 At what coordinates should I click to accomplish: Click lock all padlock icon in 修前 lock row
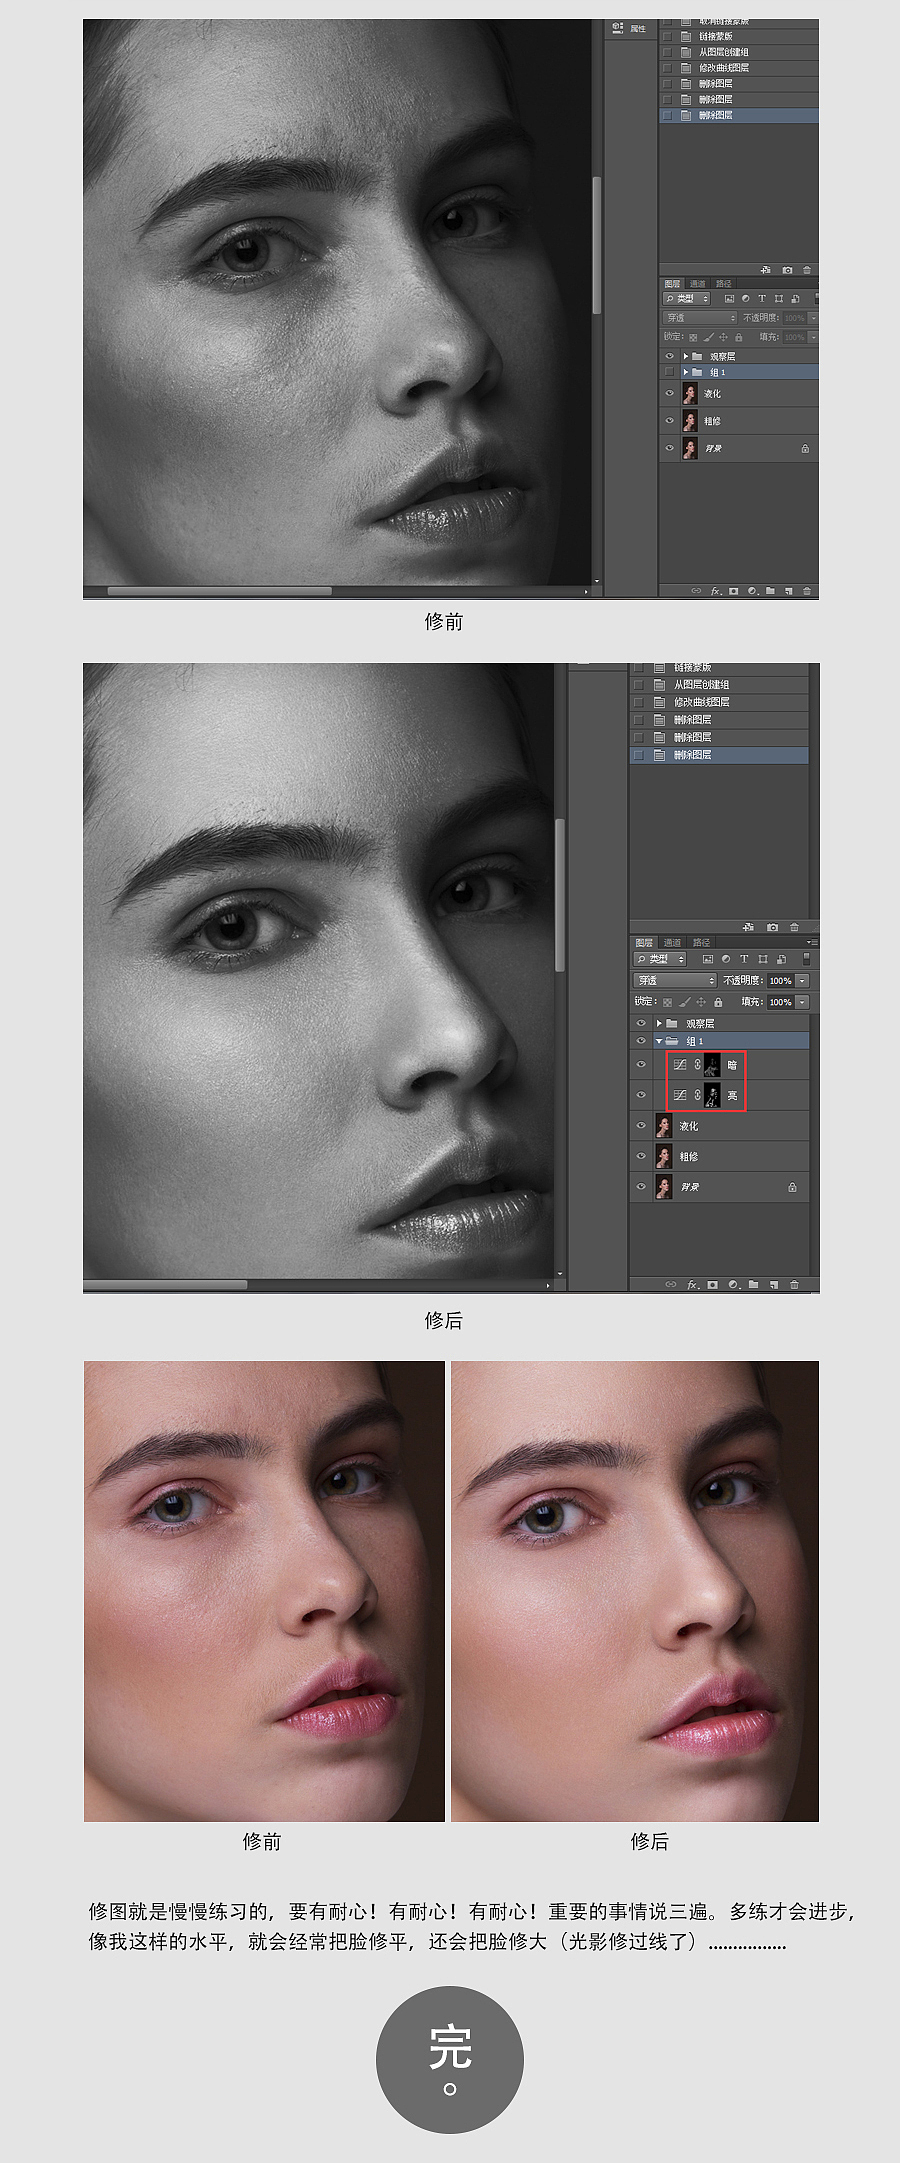click(x=739, y=337)
